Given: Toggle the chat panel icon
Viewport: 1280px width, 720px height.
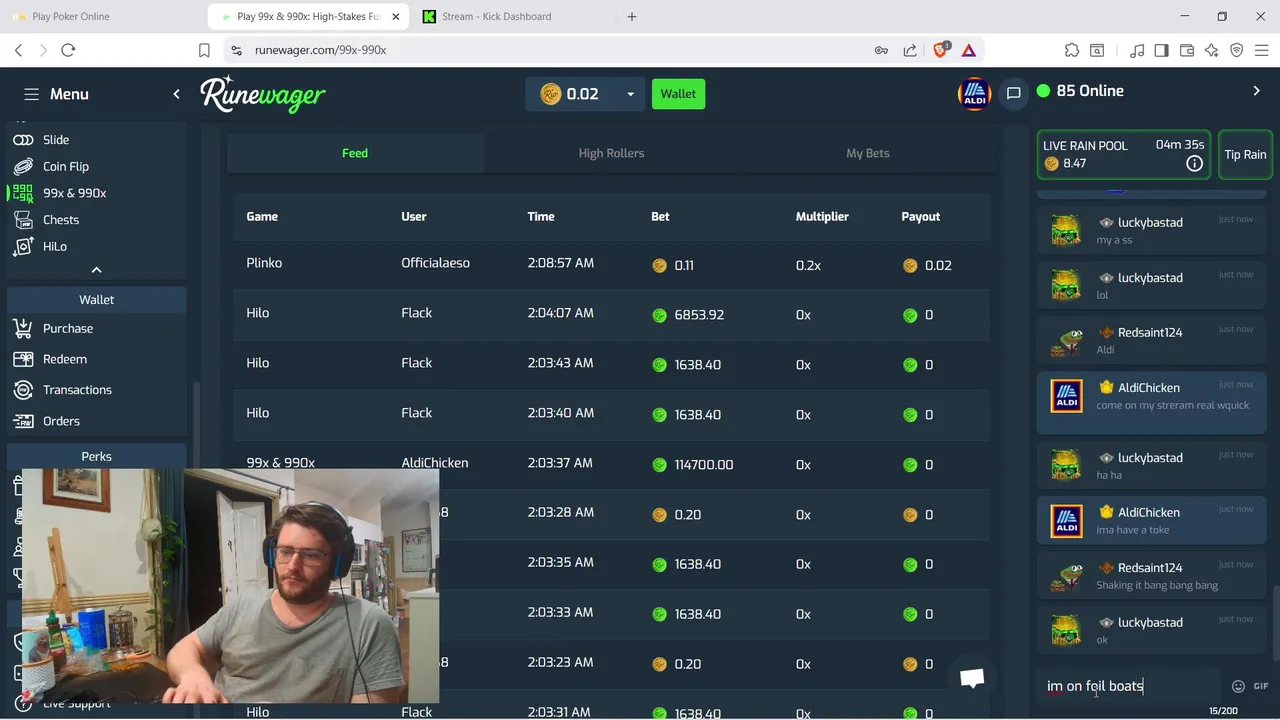Looking at the screenshot, I should (x=1013, y=94).
